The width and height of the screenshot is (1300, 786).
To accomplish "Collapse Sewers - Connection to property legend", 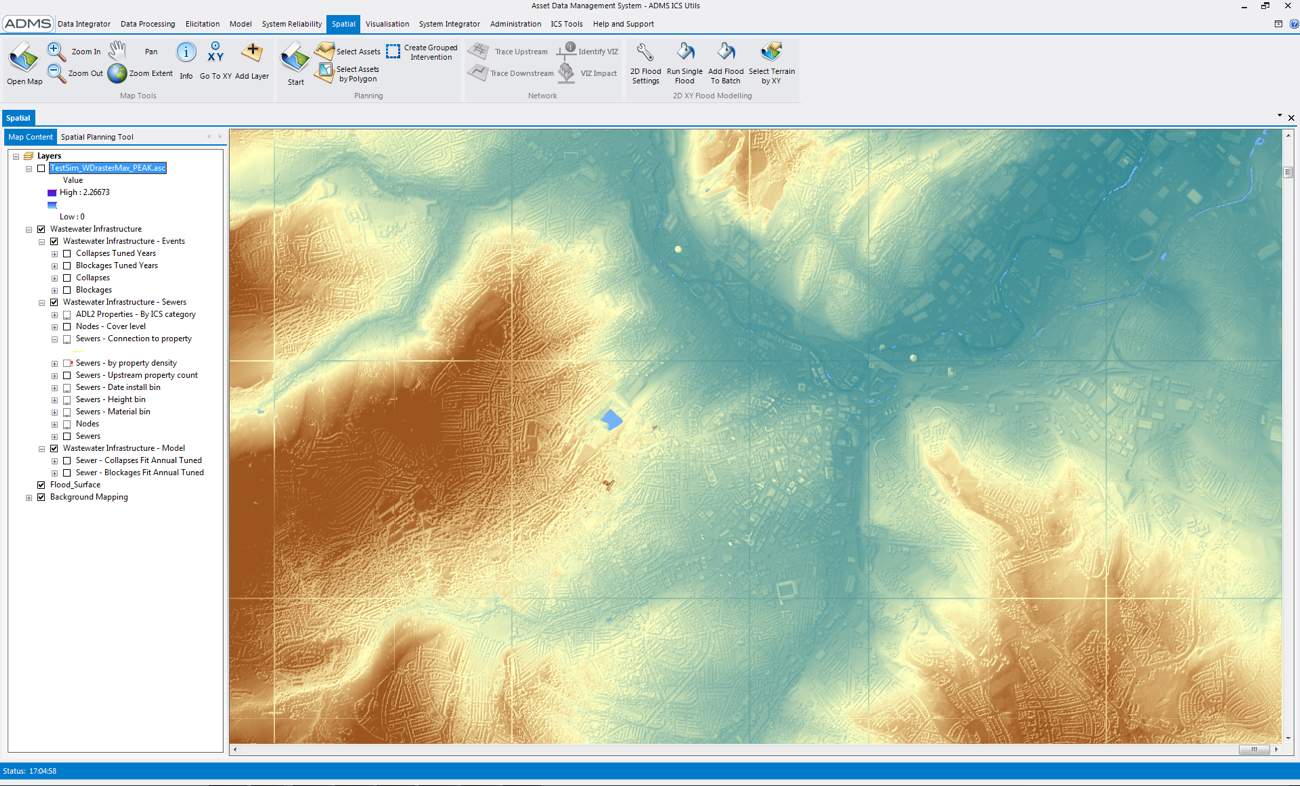I will (55, 339).
